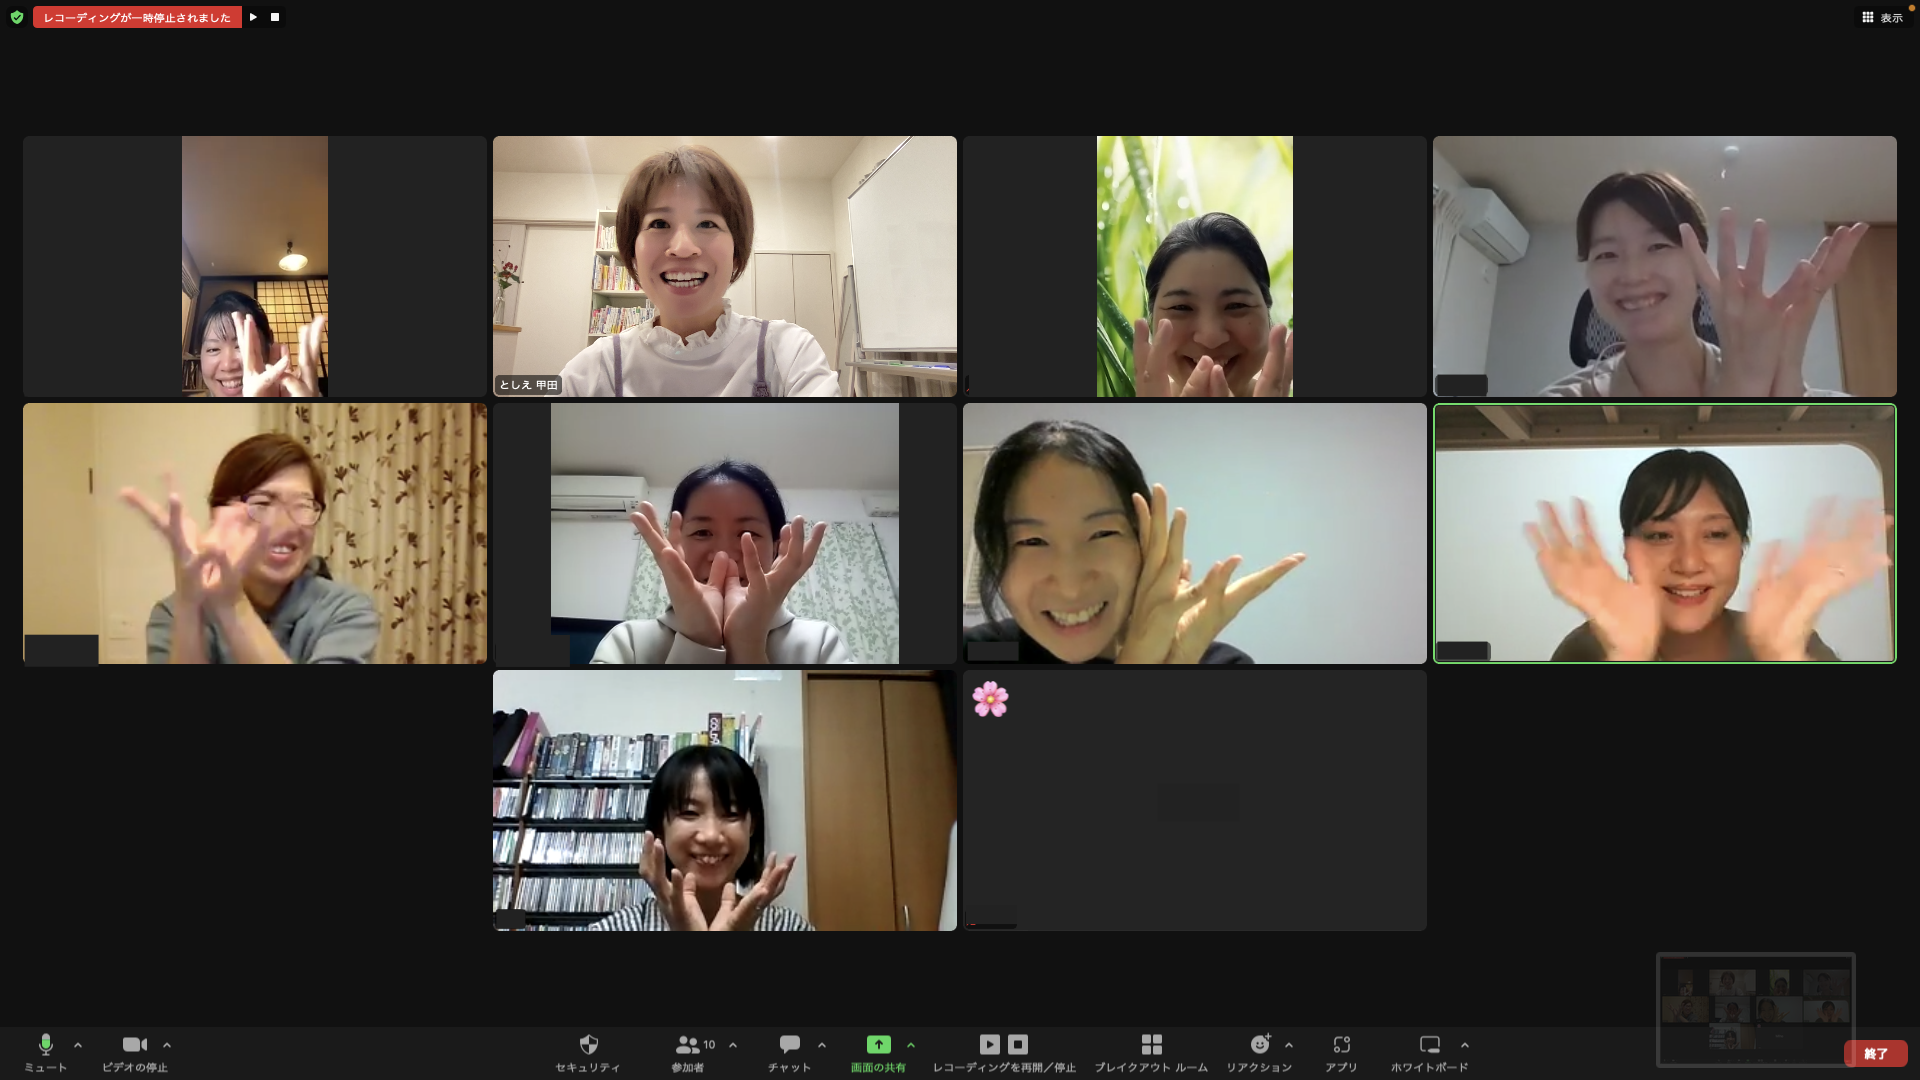
Task: Expand share options arrow beside 画面の共有
Action: (x=911, y=1045)
